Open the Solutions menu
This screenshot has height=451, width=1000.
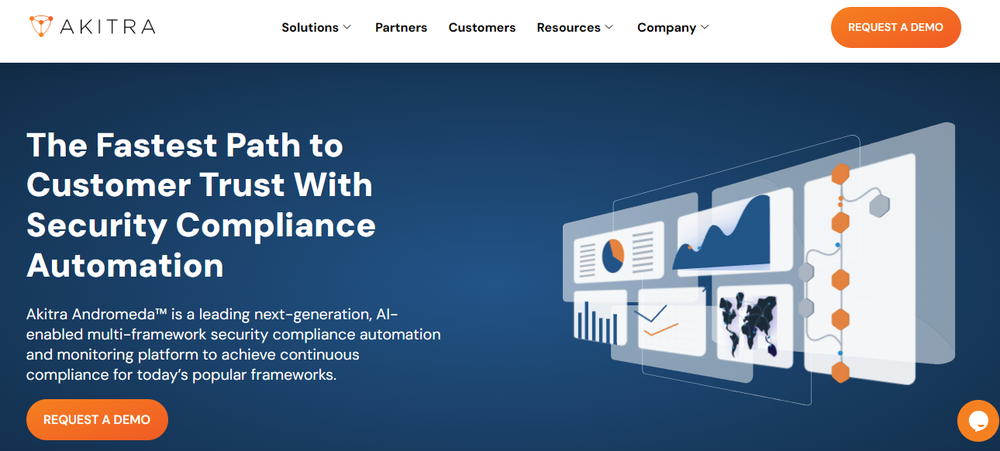[316, 27]
